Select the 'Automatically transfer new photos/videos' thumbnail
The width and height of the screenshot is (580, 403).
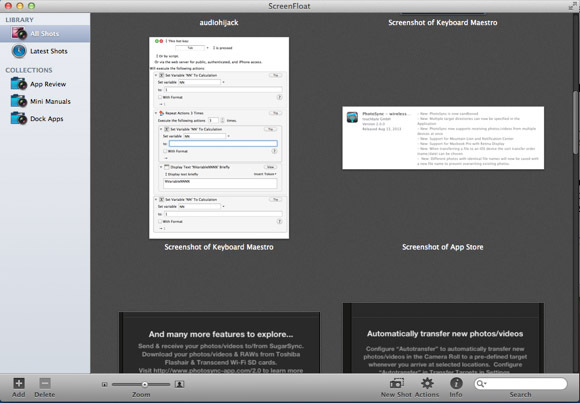coord(443,338)
